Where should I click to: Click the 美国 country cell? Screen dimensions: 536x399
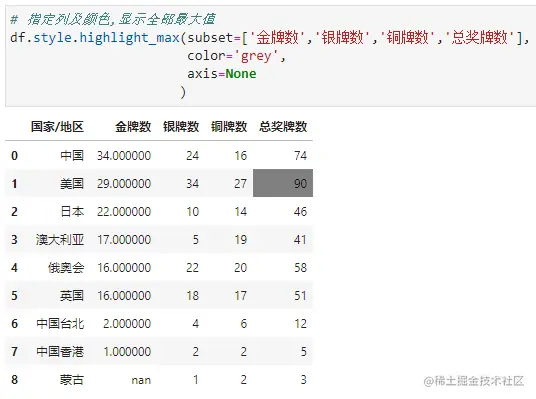click(72, 184)
